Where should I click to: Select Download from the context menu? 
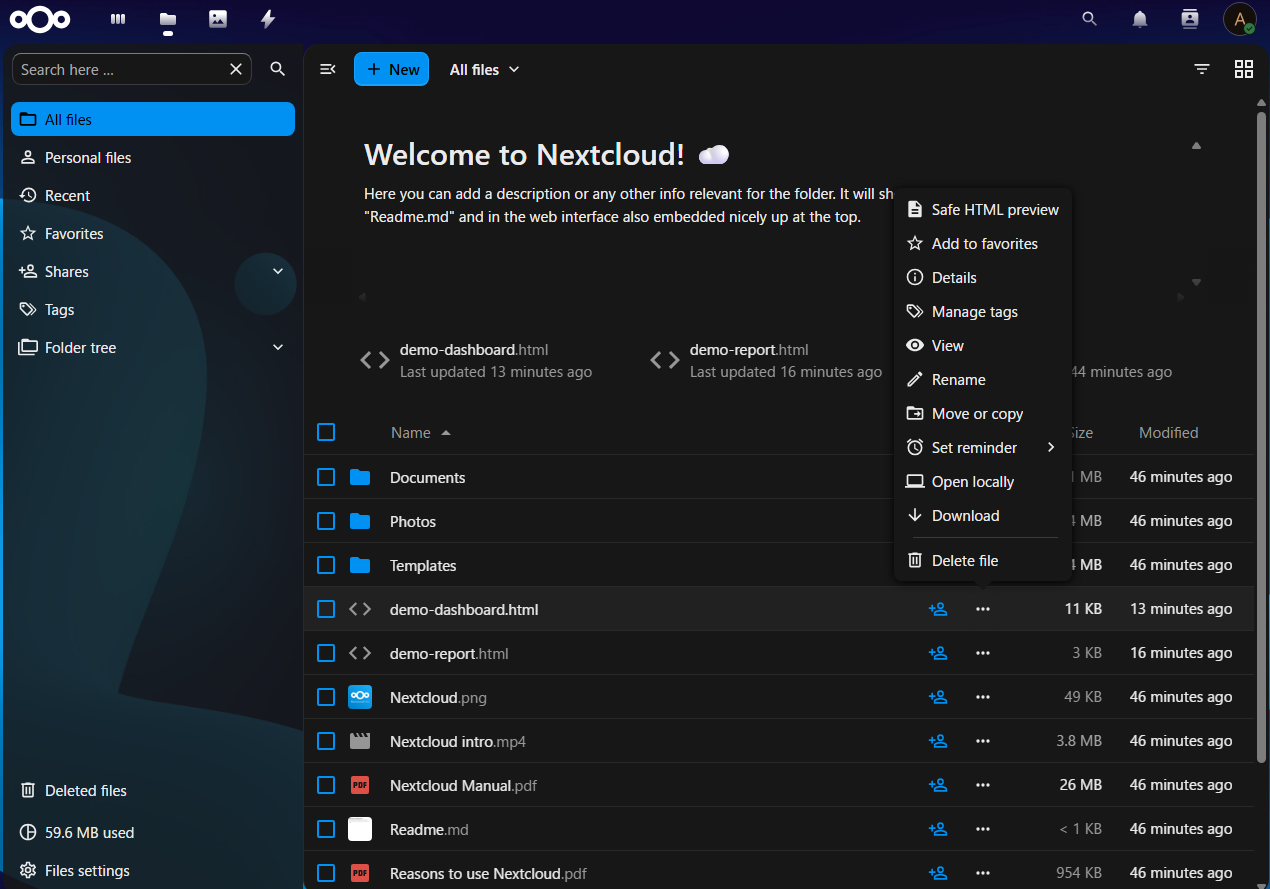981,515
